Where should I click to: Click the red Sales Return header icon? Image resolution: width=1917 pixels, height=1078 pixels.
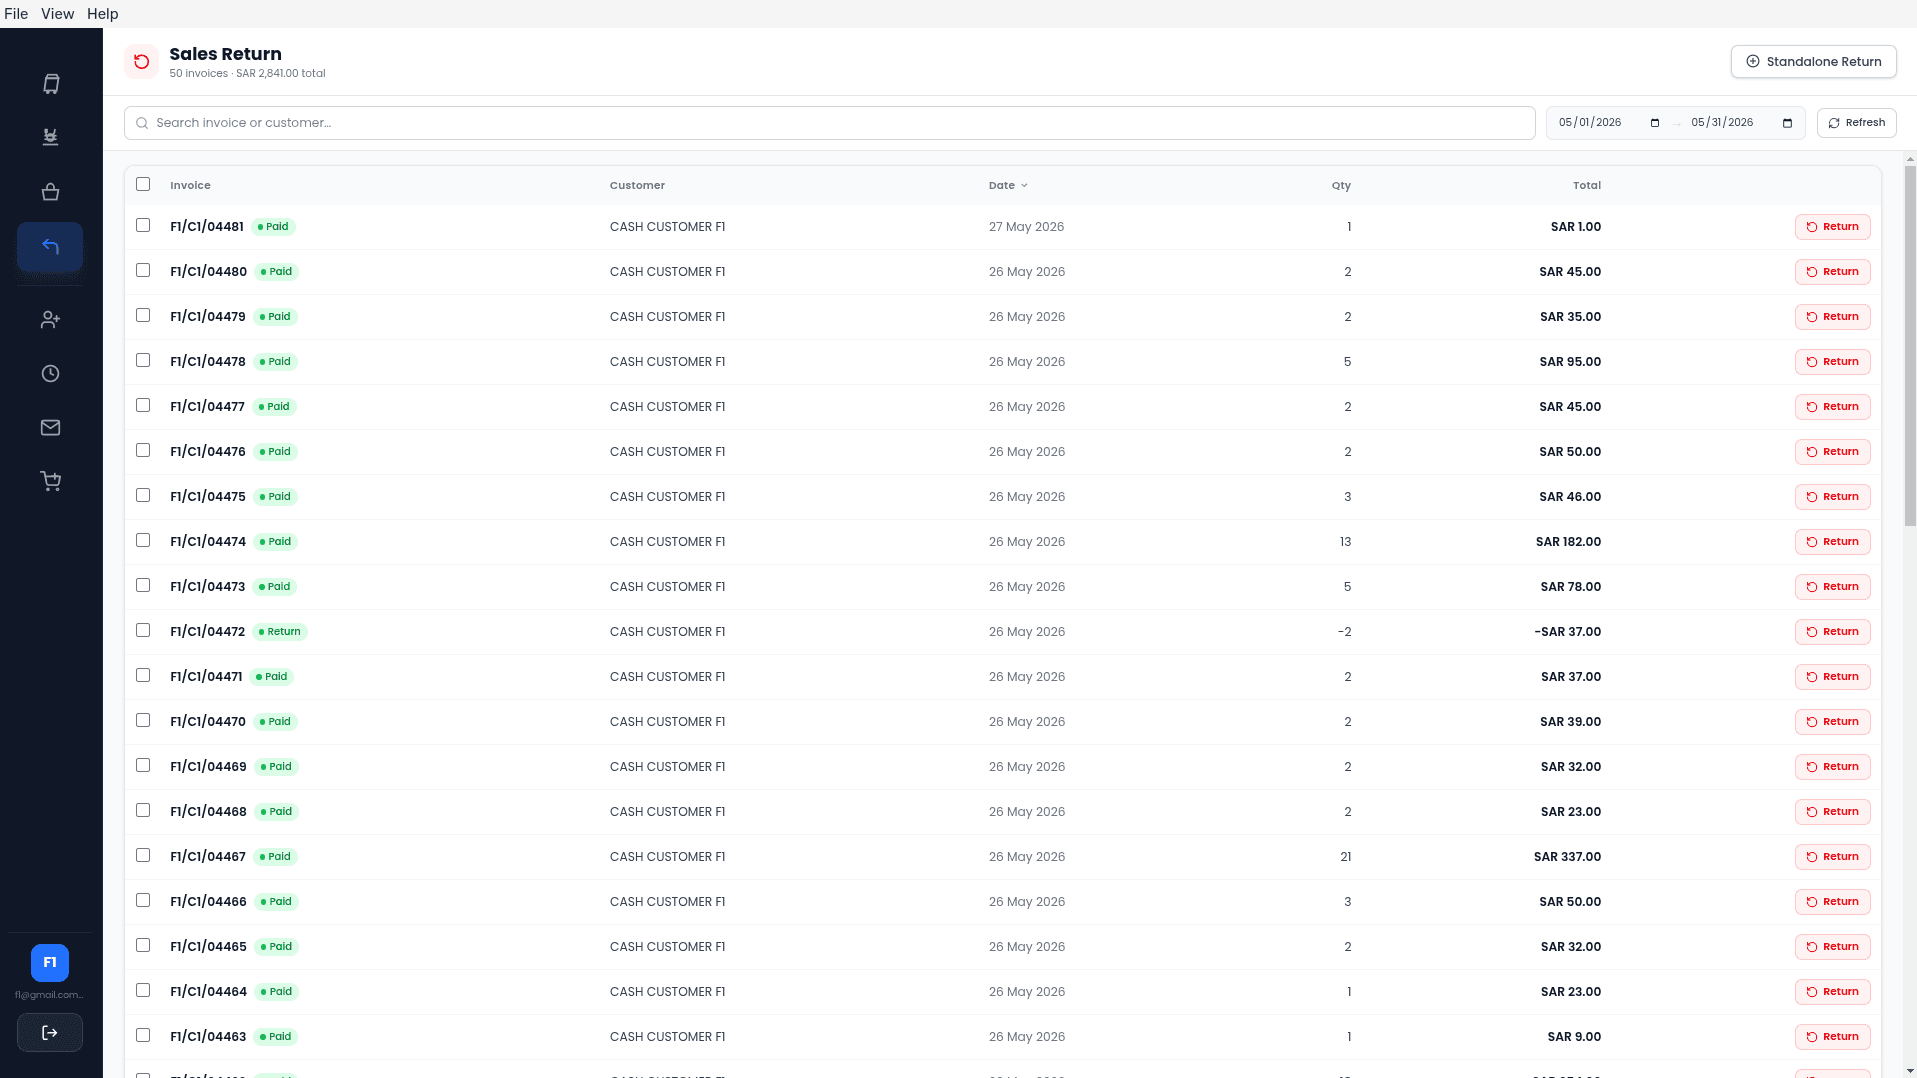pos(142,62)
